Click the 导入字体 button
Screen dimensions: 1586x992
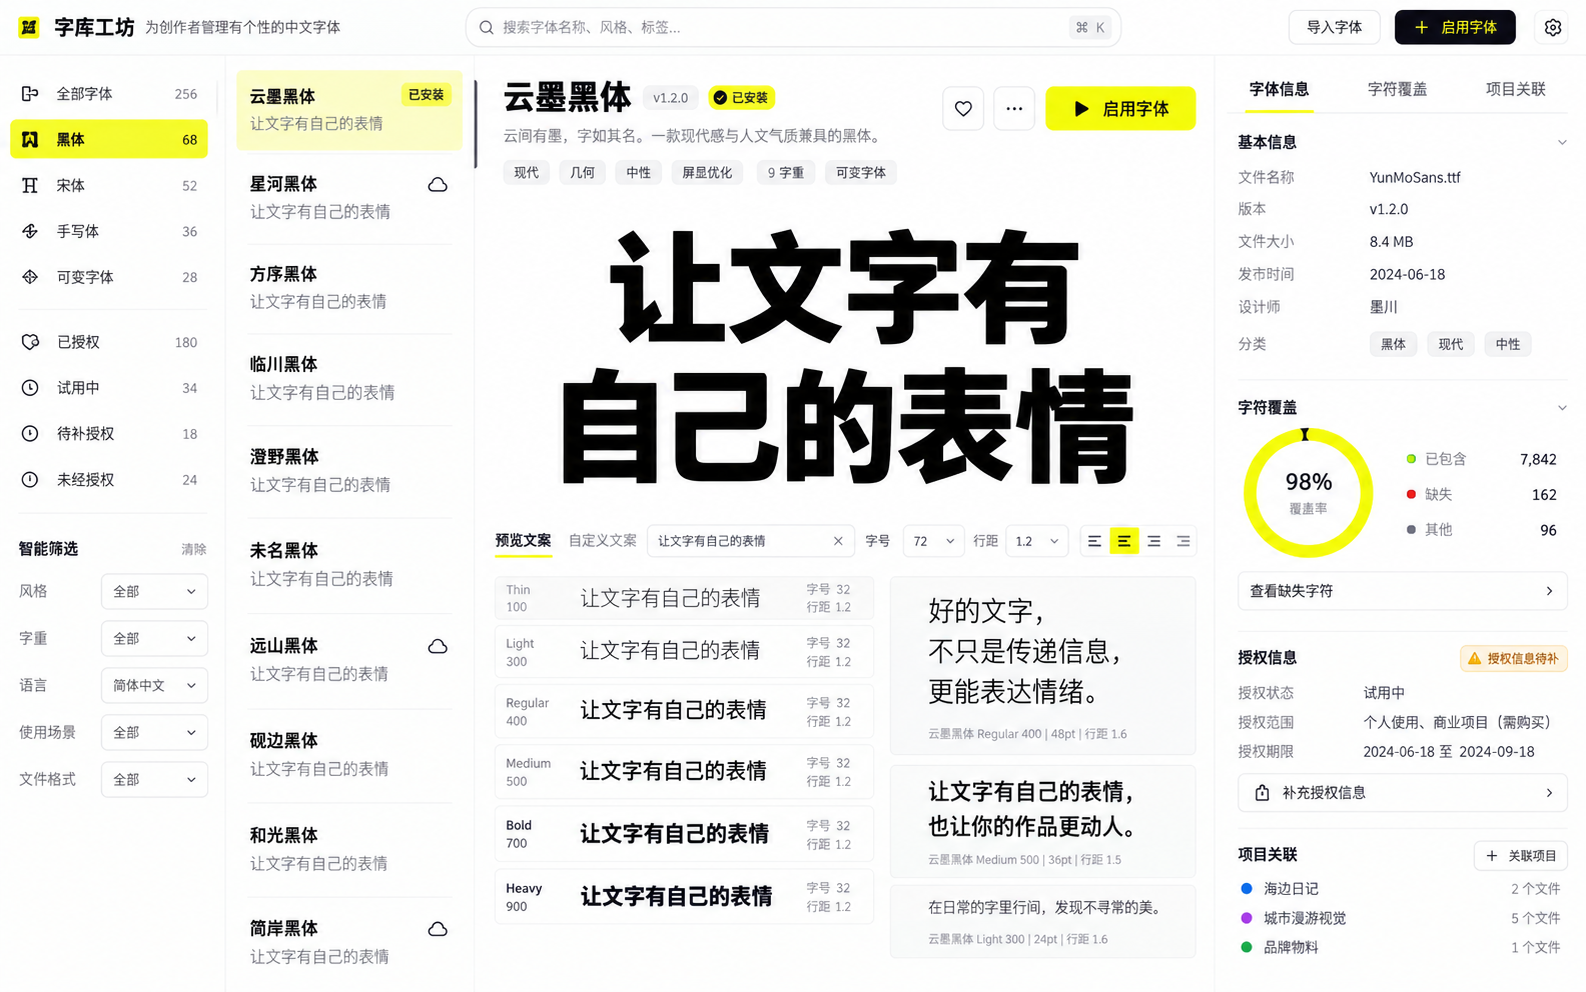[1334, 28]
